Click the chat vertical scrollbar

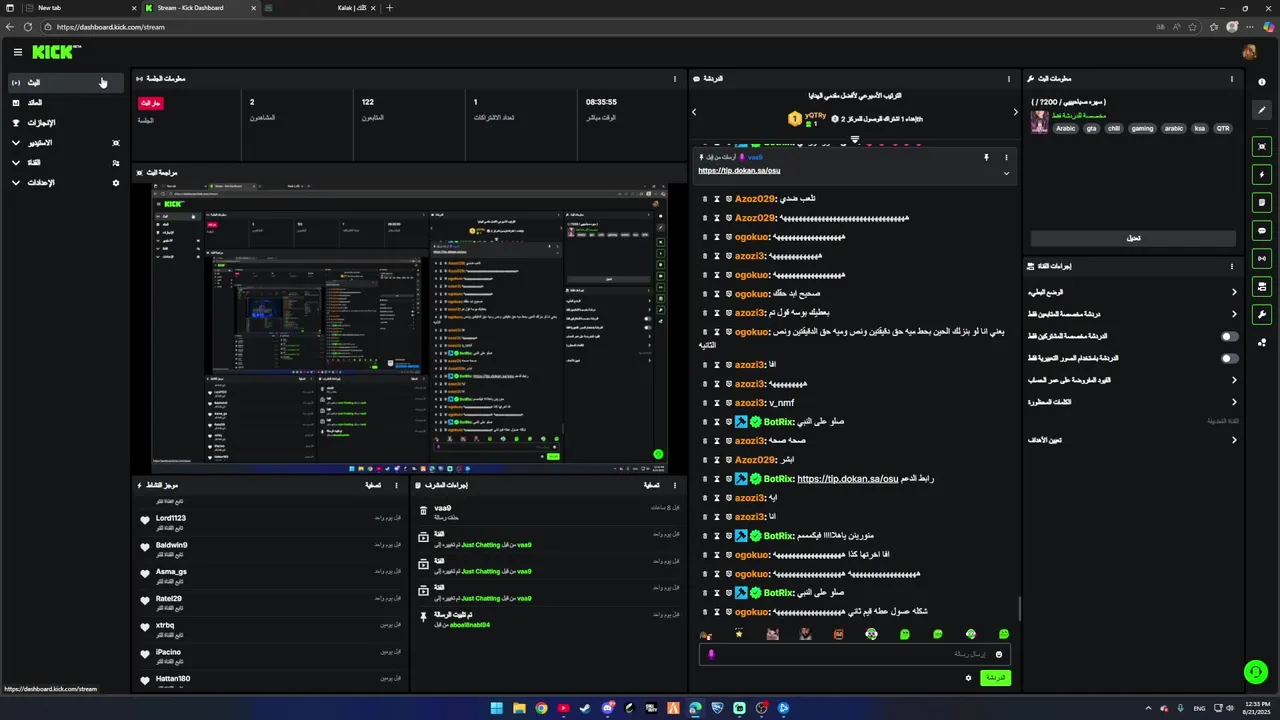coord(1020,608)
